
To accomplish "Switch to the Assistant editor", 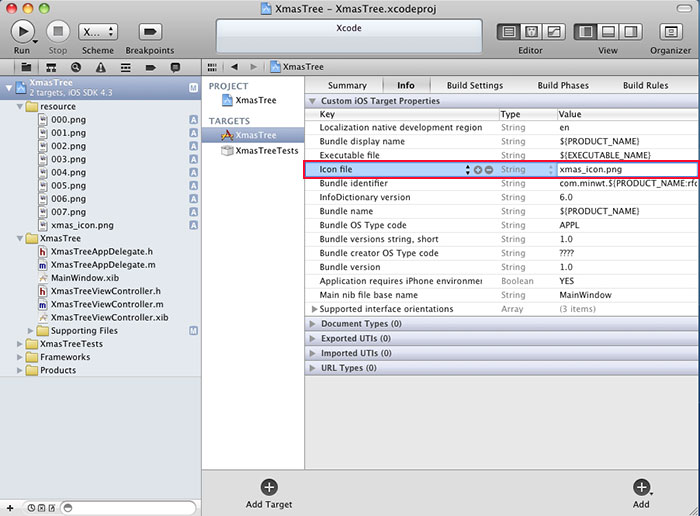I will pyautogui.click(x=531, y=32).
